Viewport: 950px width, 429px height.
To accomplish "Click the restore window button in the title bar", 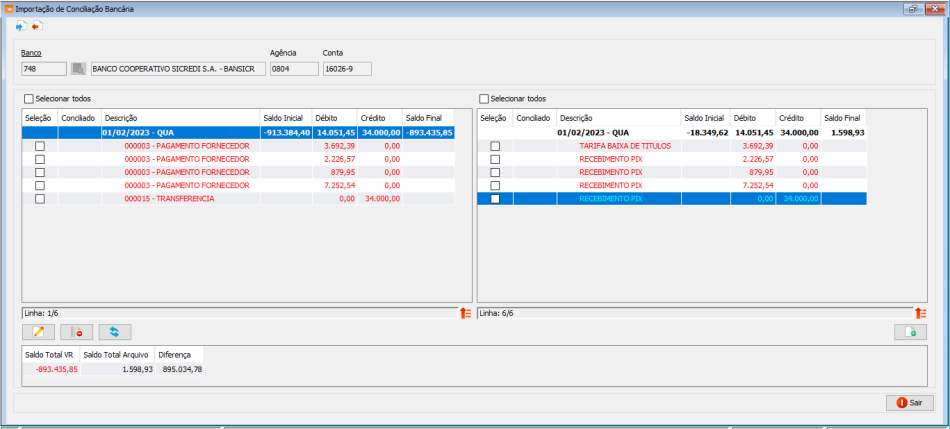I will coord(912,9).
